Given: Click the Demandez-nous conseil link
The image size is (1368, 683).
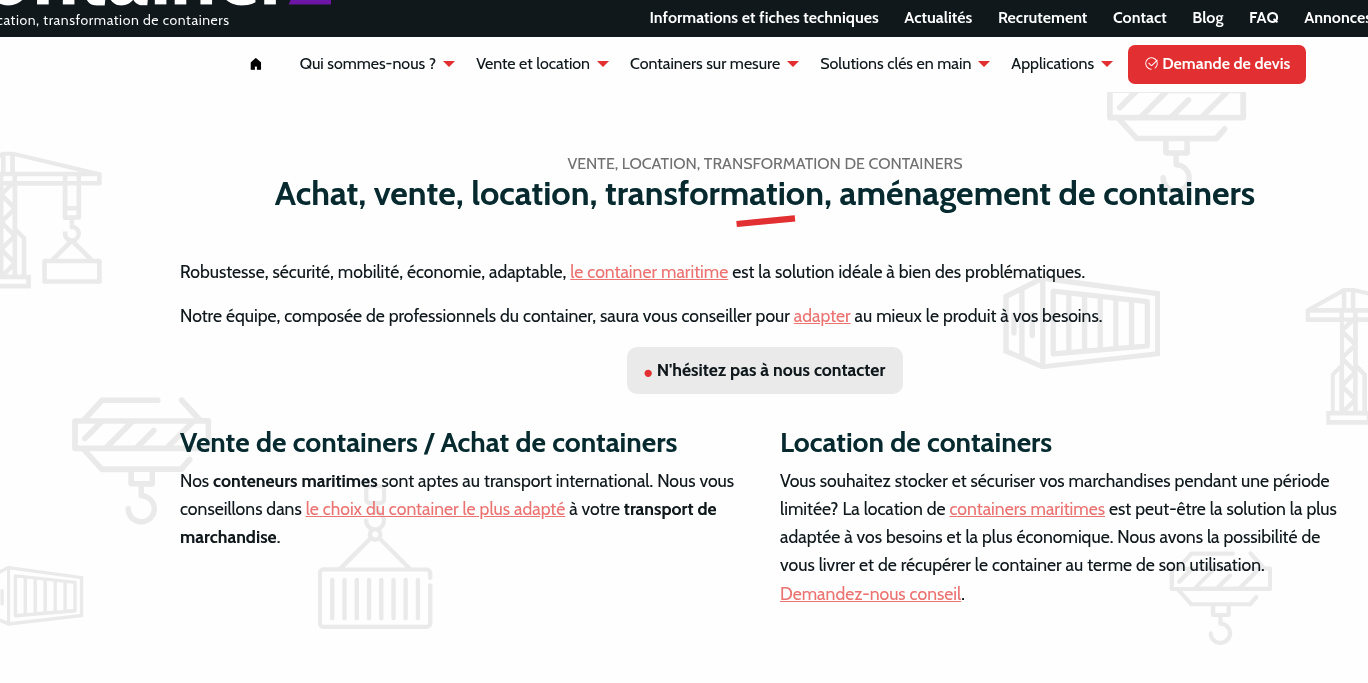Looking at the screenshot, I should pos(870,594).
